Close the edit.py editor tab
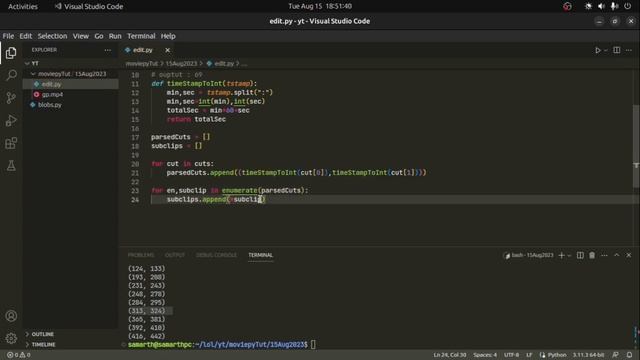Viewport: 640px width, 360px height. point(167,50)
